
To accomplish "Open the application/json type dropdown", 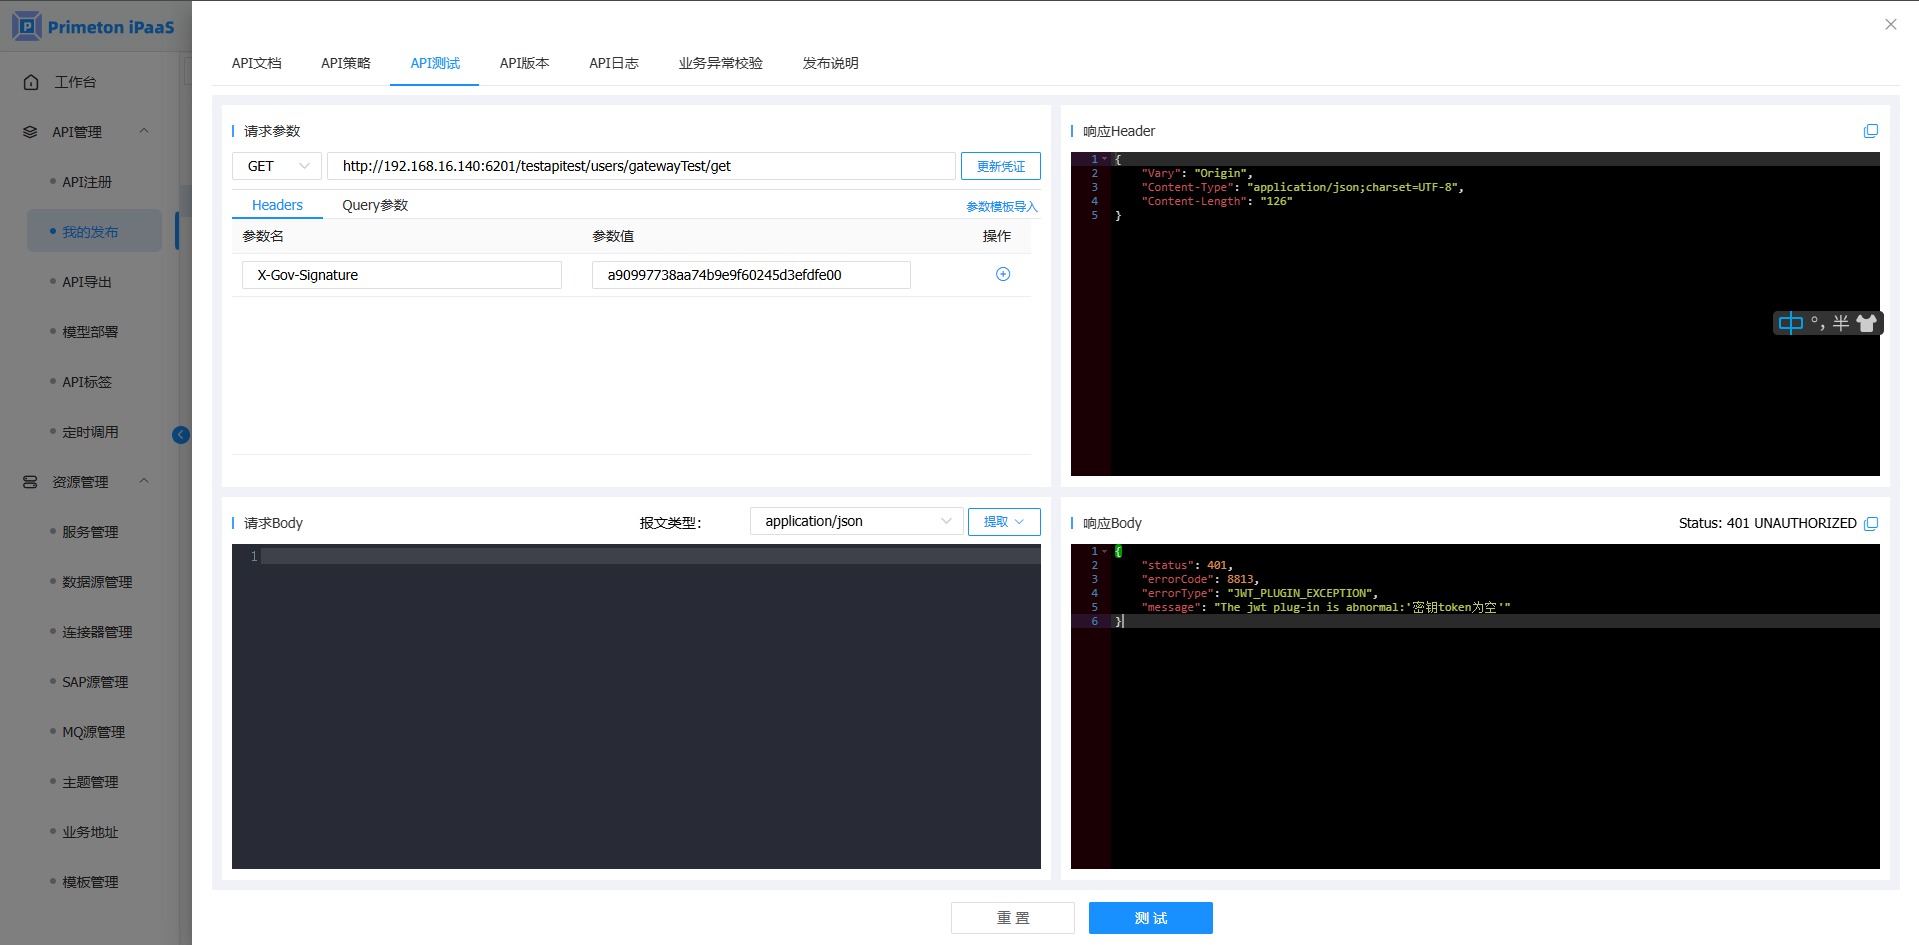I will (x=856, y=521).
